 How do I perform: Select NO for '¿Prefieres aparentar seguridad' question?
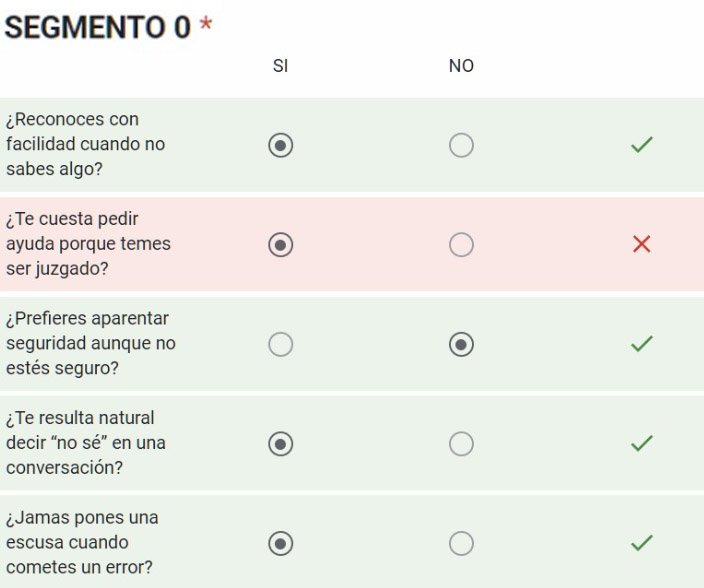(461, 345)
